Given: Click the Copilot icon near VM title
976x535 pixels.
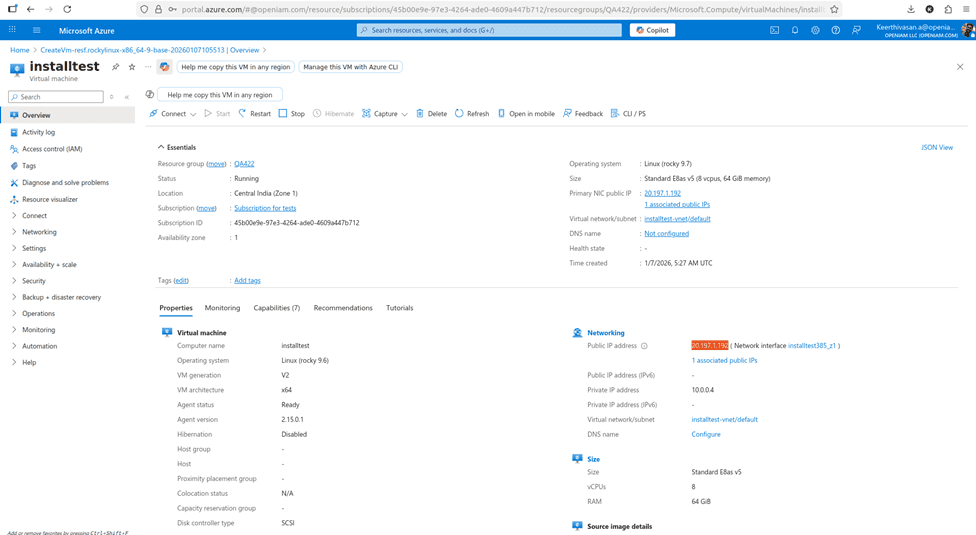Looking at the screenshot, I should (164, 67).
